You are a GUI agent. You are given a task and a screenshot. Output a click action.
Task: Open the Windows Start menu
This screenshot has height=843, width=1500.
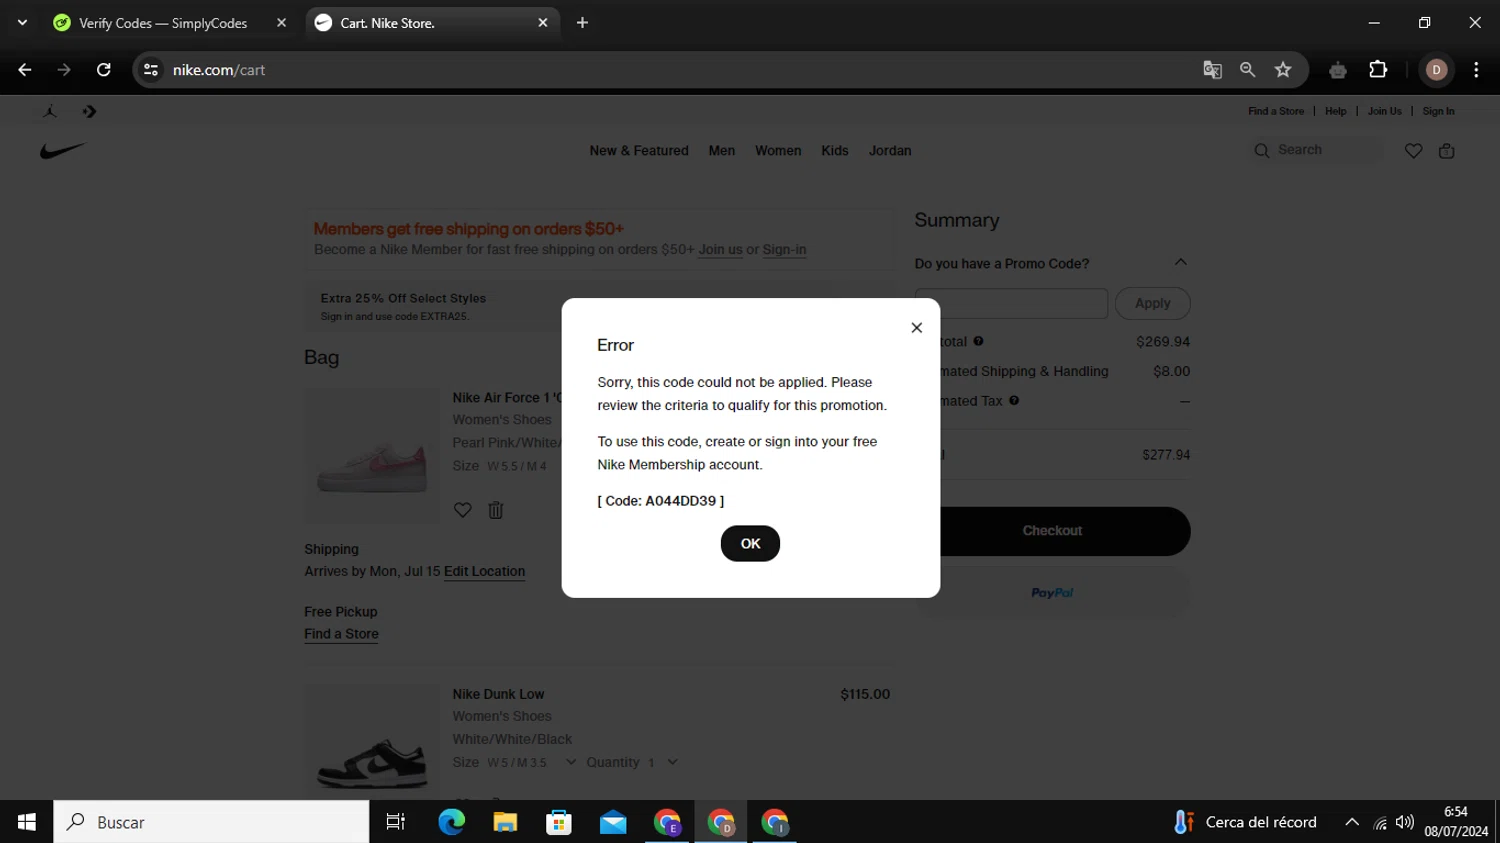[27, 822]
